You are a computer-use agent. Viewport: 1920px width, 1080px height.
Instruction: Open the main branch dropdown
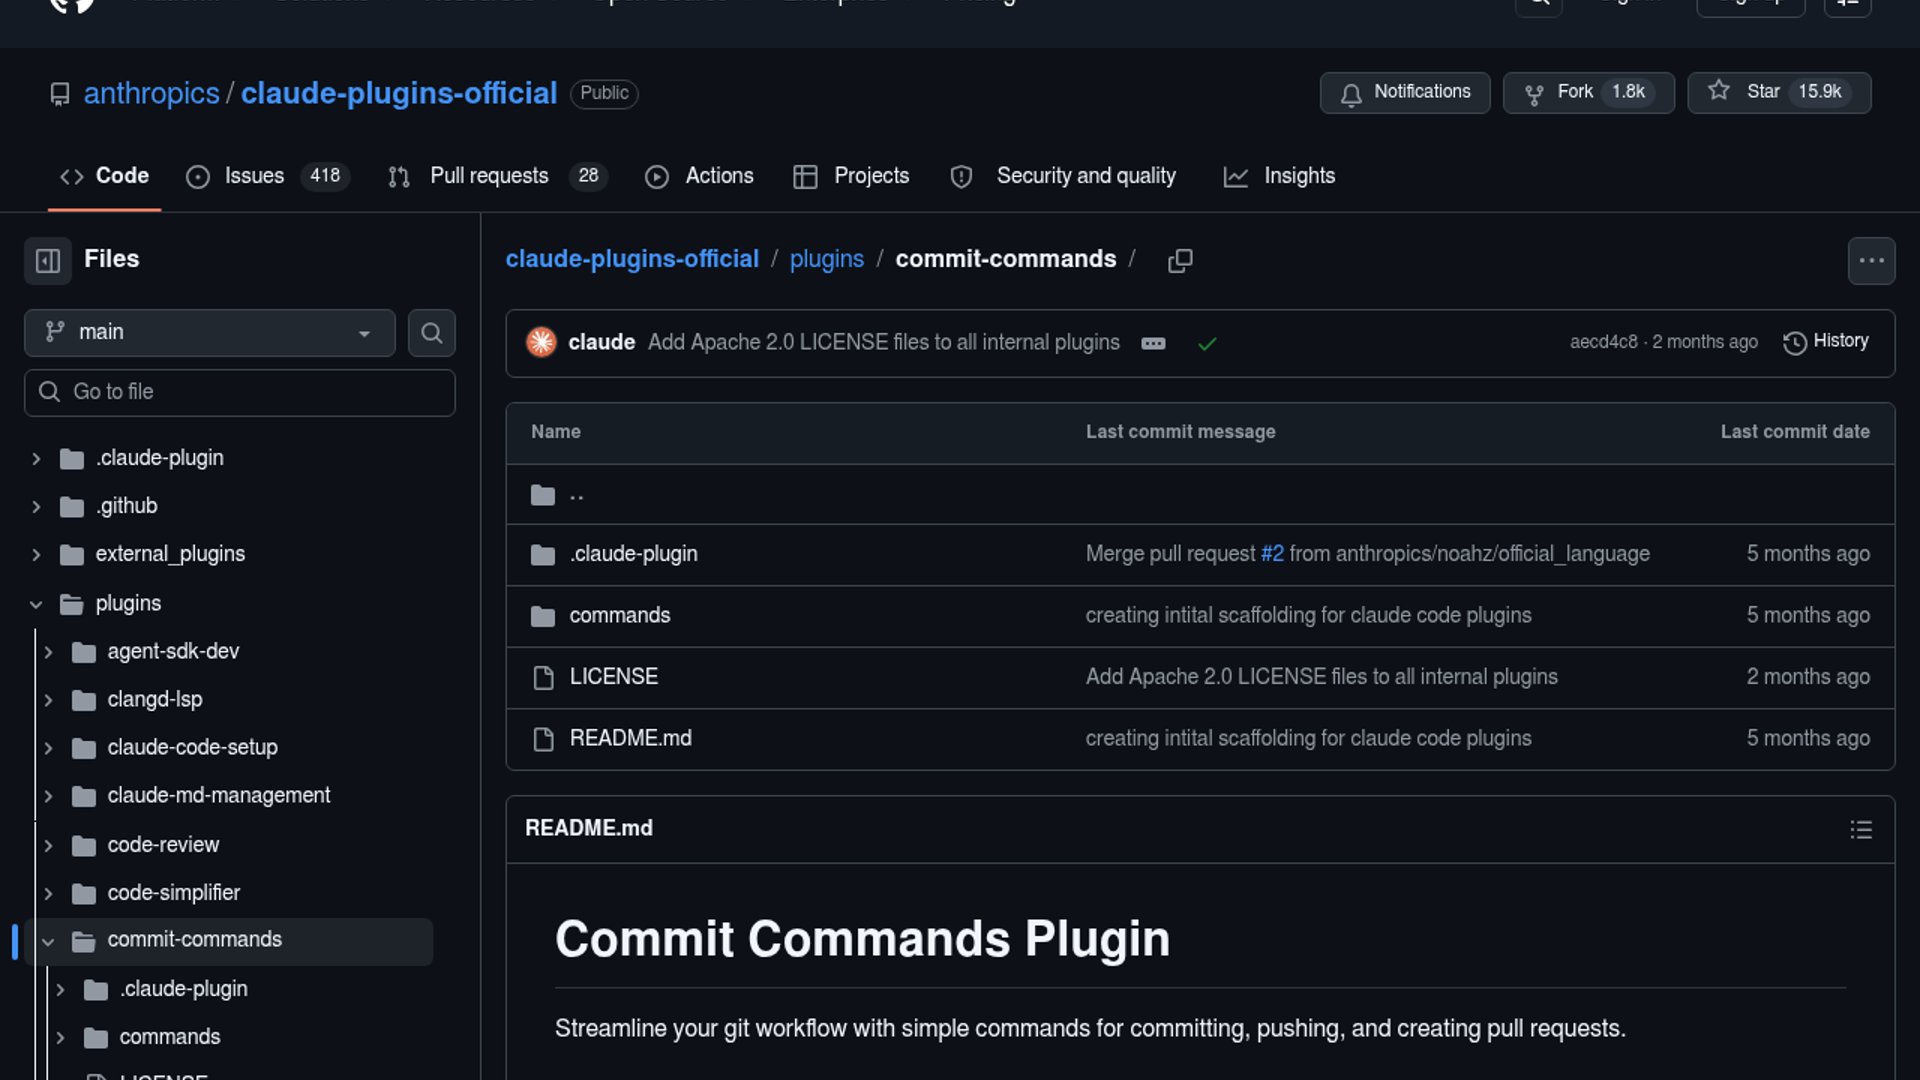(209, 332)
